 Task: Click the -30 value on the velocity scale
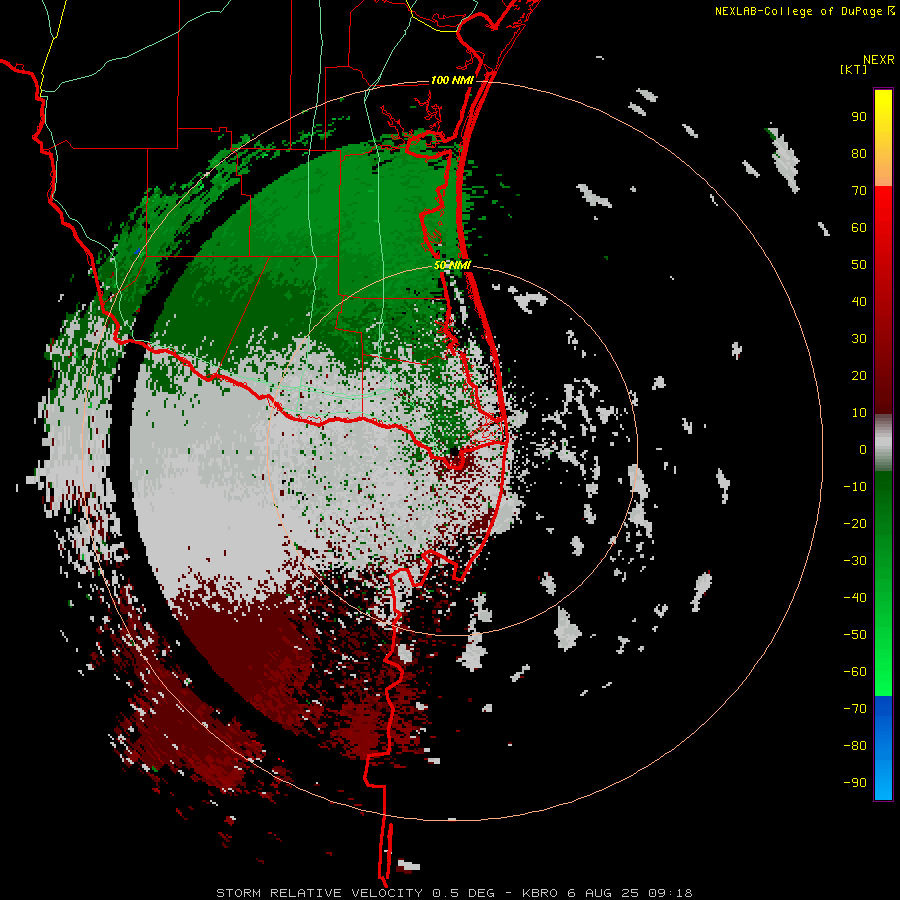pyautogui.click(x=855, y=561)
